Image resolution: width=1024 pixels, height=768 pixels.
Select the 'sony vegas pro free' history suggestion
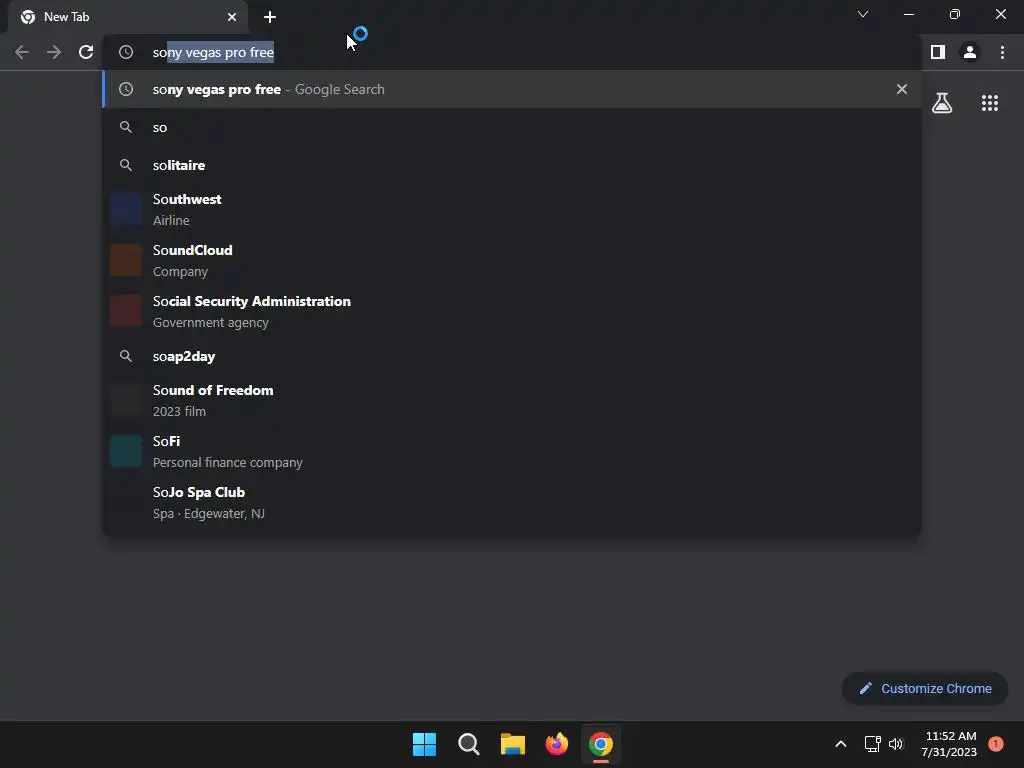point(512,89)
